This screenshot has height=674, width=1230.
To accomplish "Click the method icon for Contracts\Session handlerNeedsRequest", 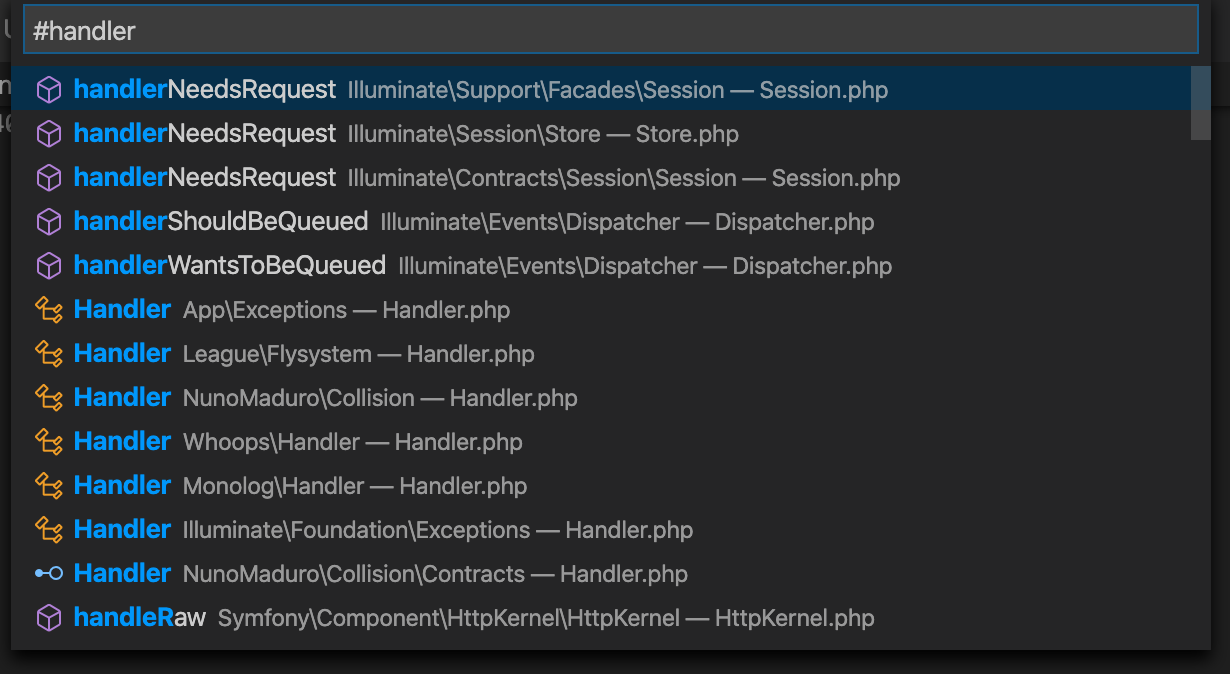I will pyautogui.click(x=49, y=178).
